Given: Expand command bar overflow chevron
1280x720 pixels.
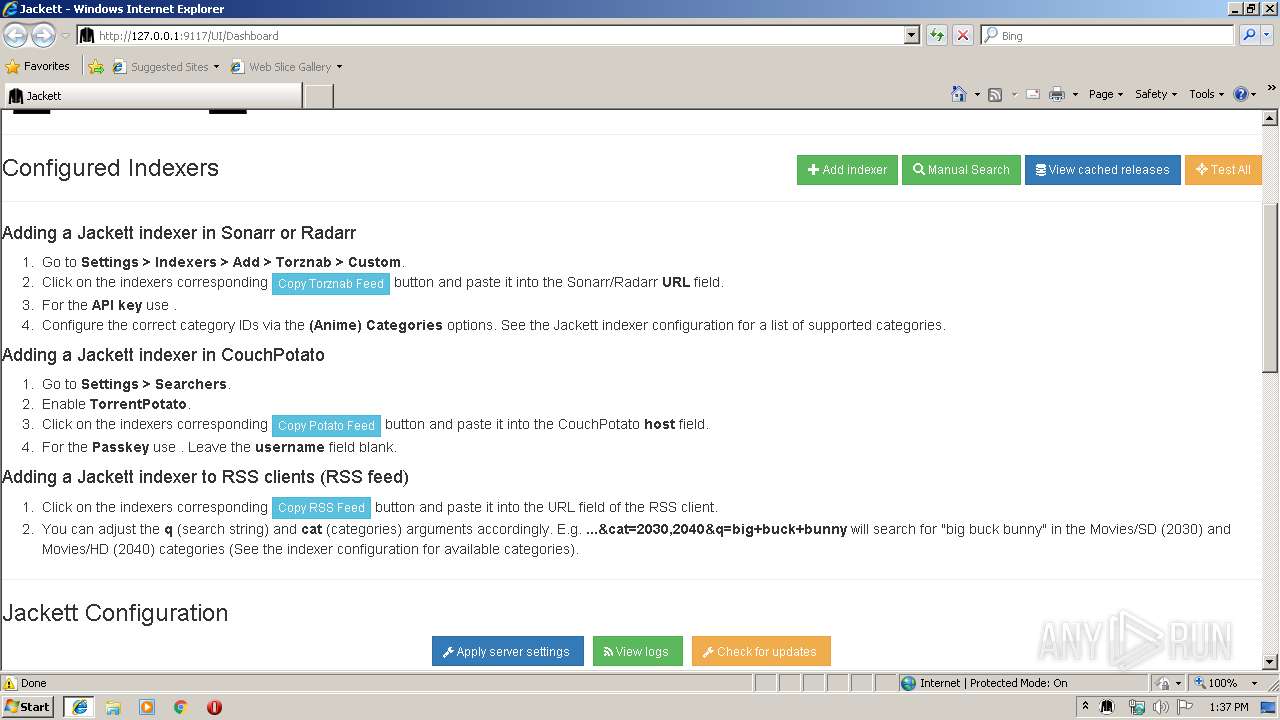Looking at the screenshot, I should click(x=1271, y=88).
